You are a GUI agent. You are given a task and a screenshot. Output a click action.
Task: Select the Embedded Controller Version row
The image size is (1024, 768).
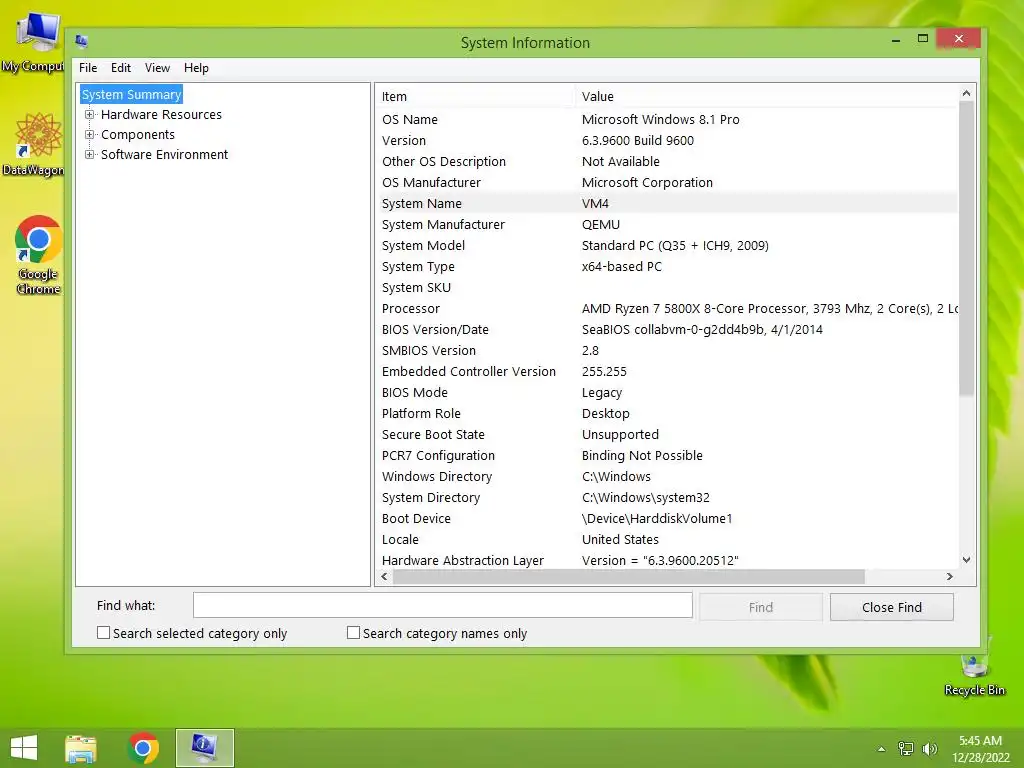click(x=667, y=372)
